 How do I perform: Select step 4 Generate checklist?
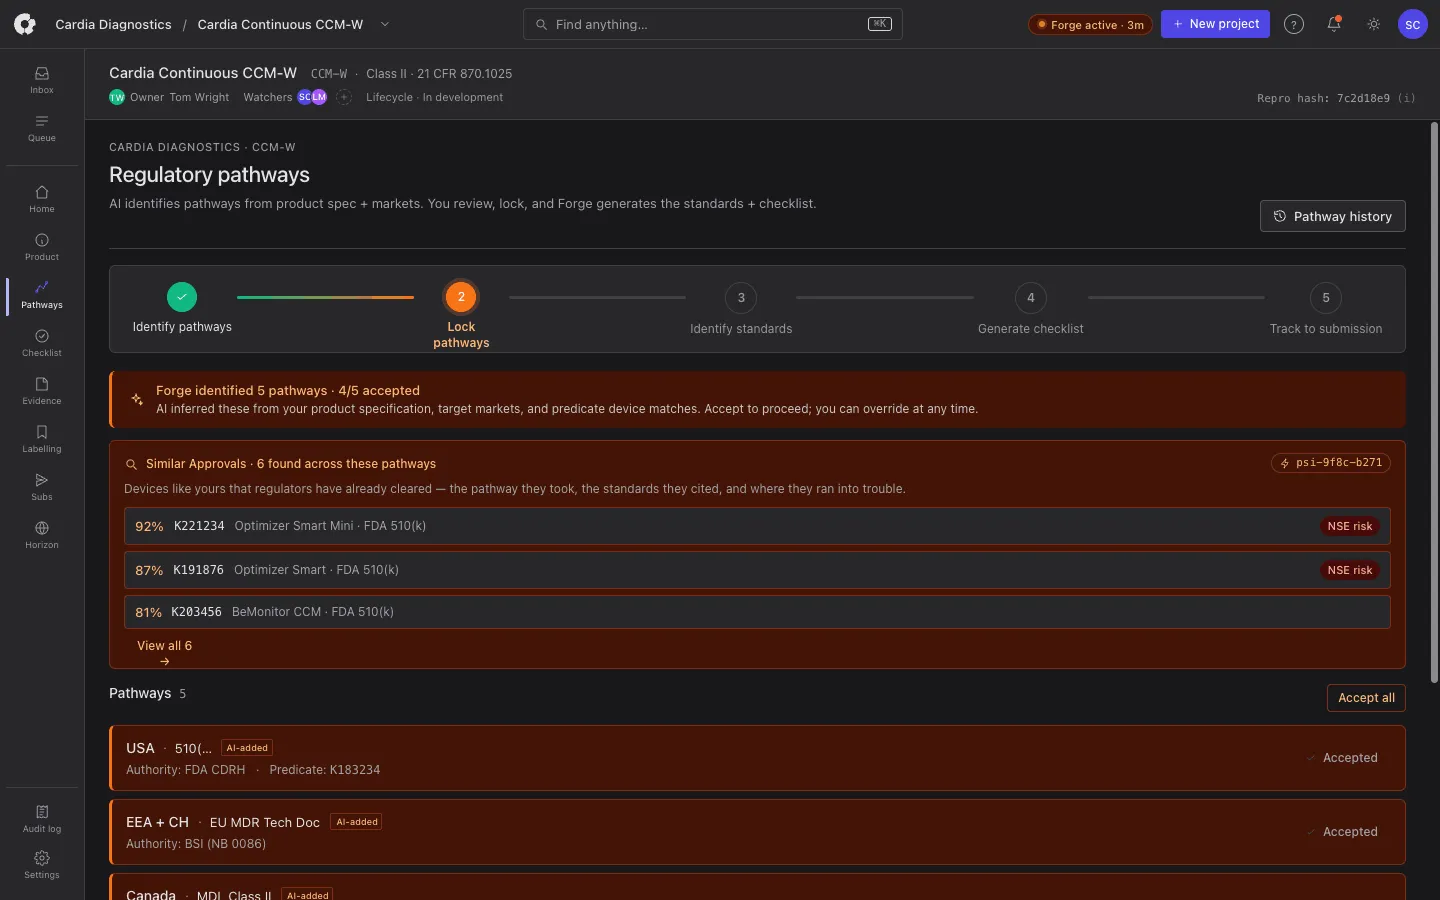pyautogui.click(x=1031, y=310)
